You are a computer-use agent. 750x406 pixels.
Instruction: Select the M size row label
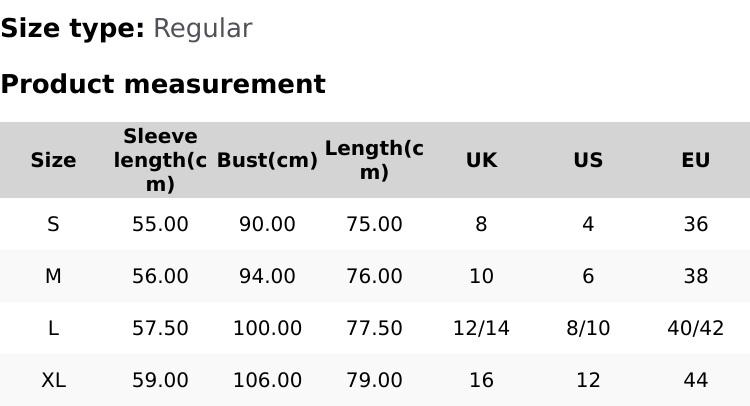coord(53,276)
